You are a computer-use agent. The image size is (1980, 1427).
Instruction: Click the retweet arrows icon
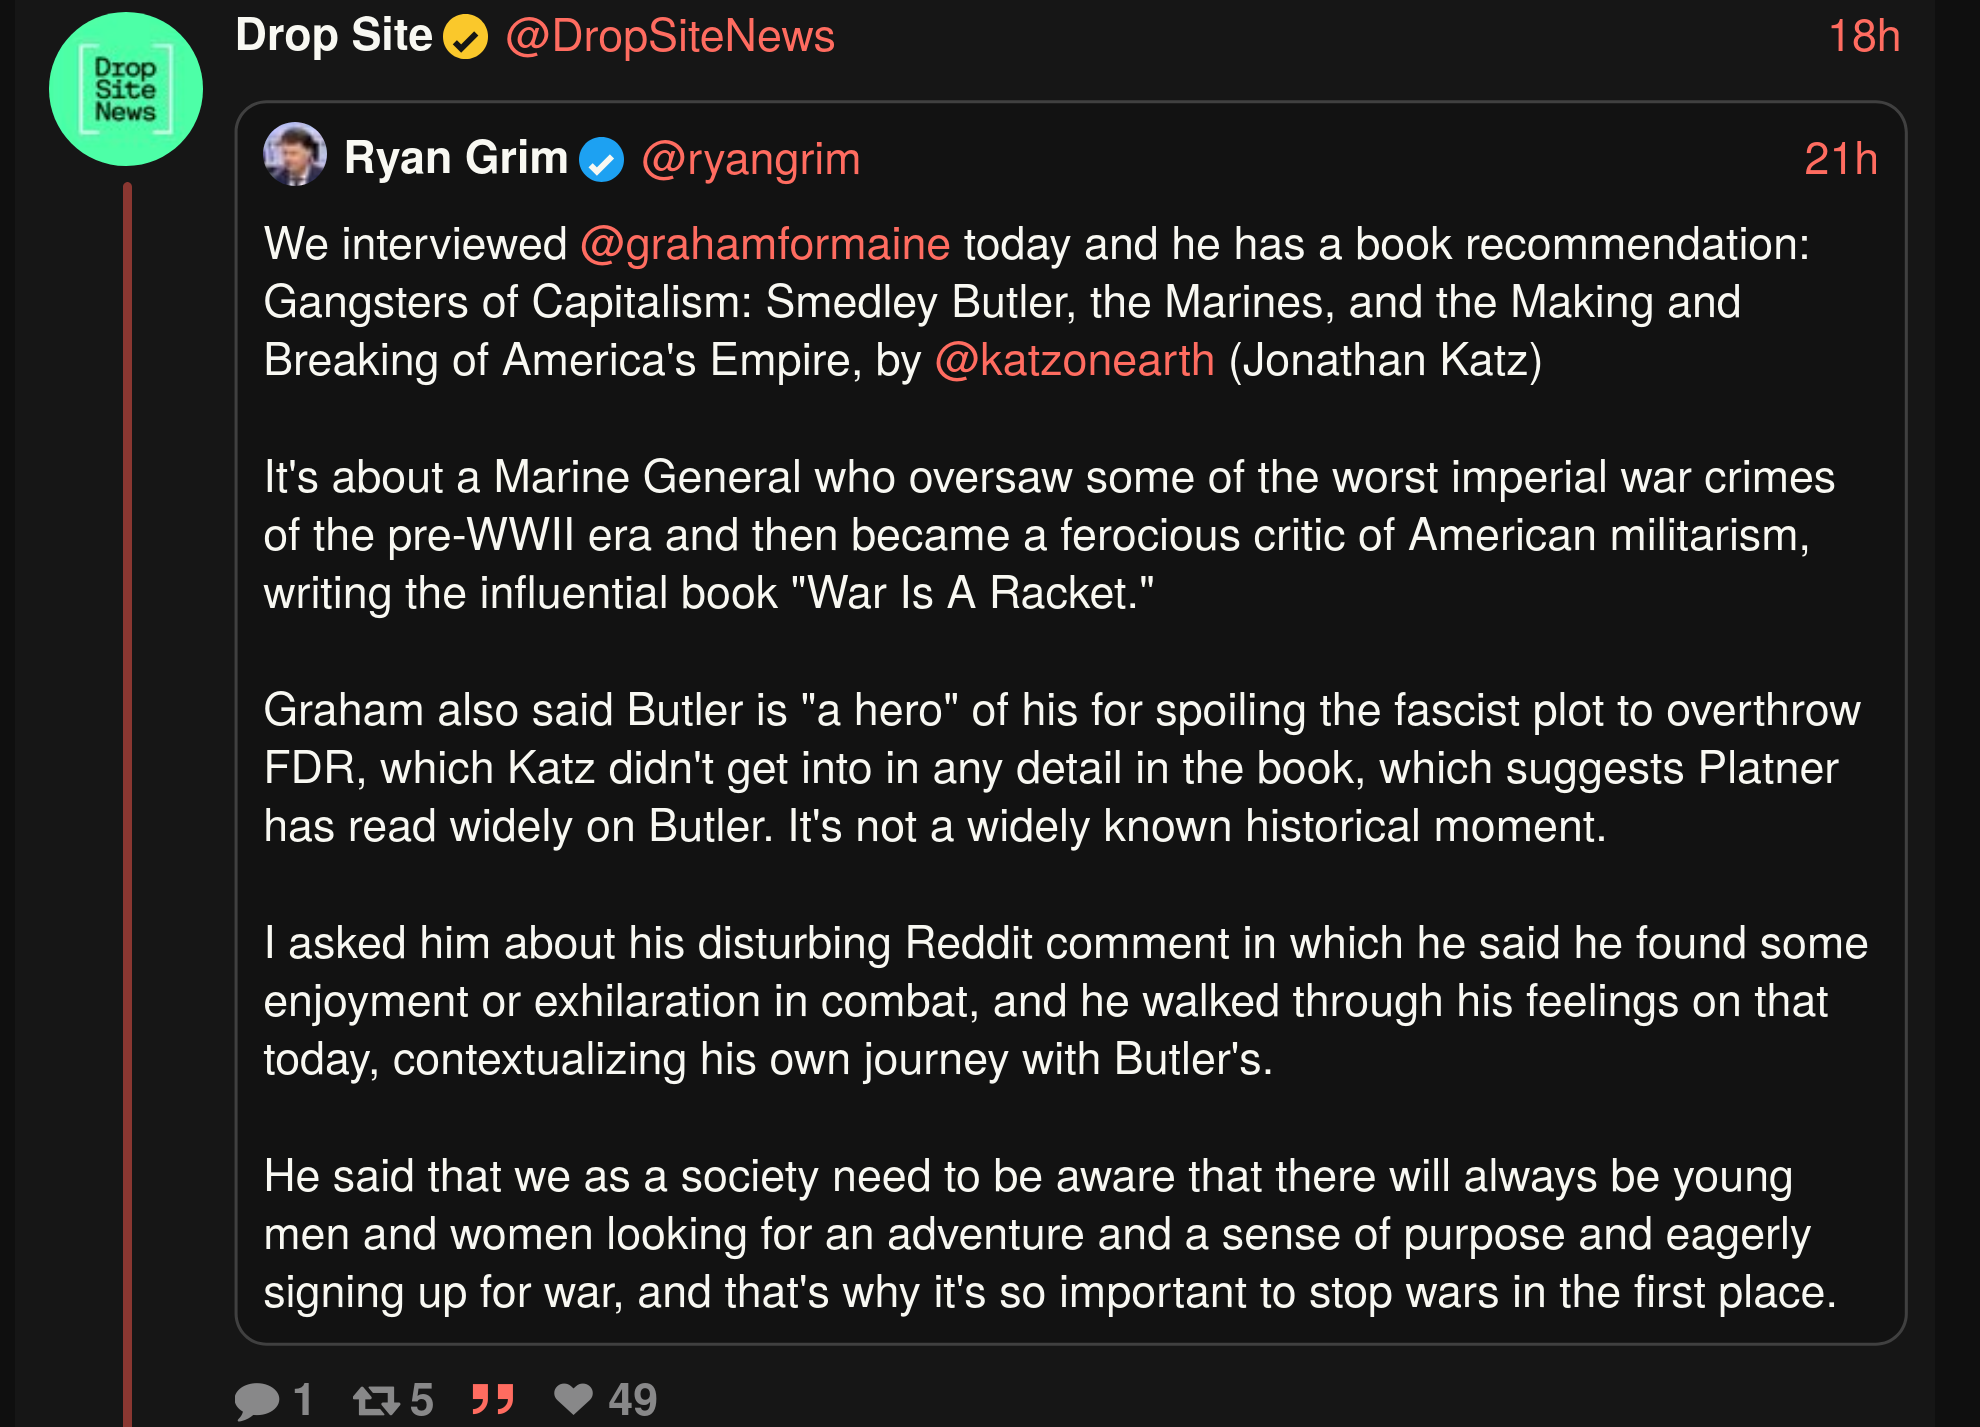[x=376, y=1399]
